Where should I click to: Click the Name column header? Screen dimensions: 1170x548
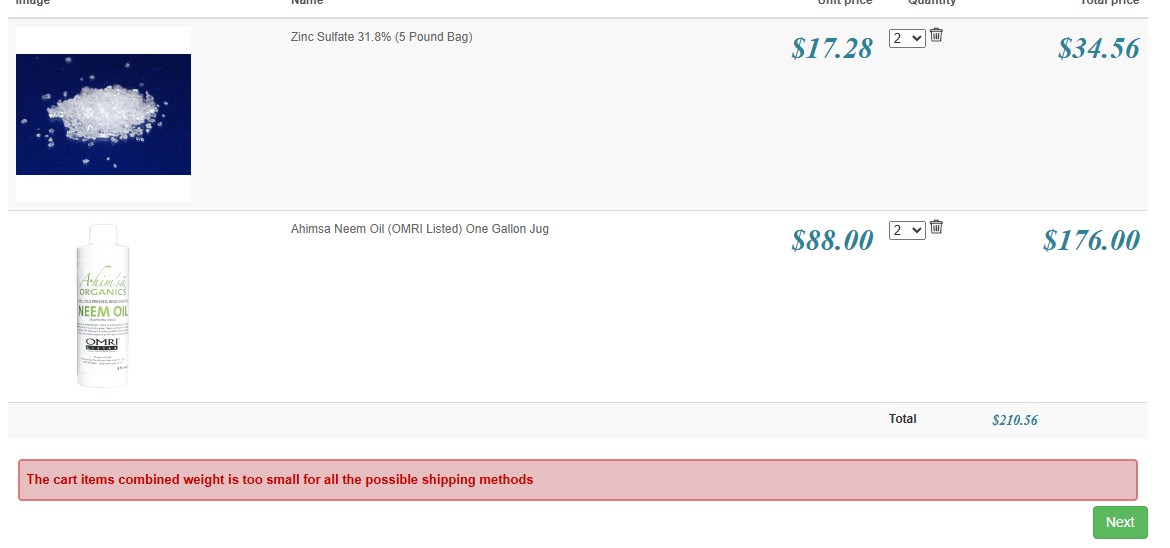click(307, 3)
